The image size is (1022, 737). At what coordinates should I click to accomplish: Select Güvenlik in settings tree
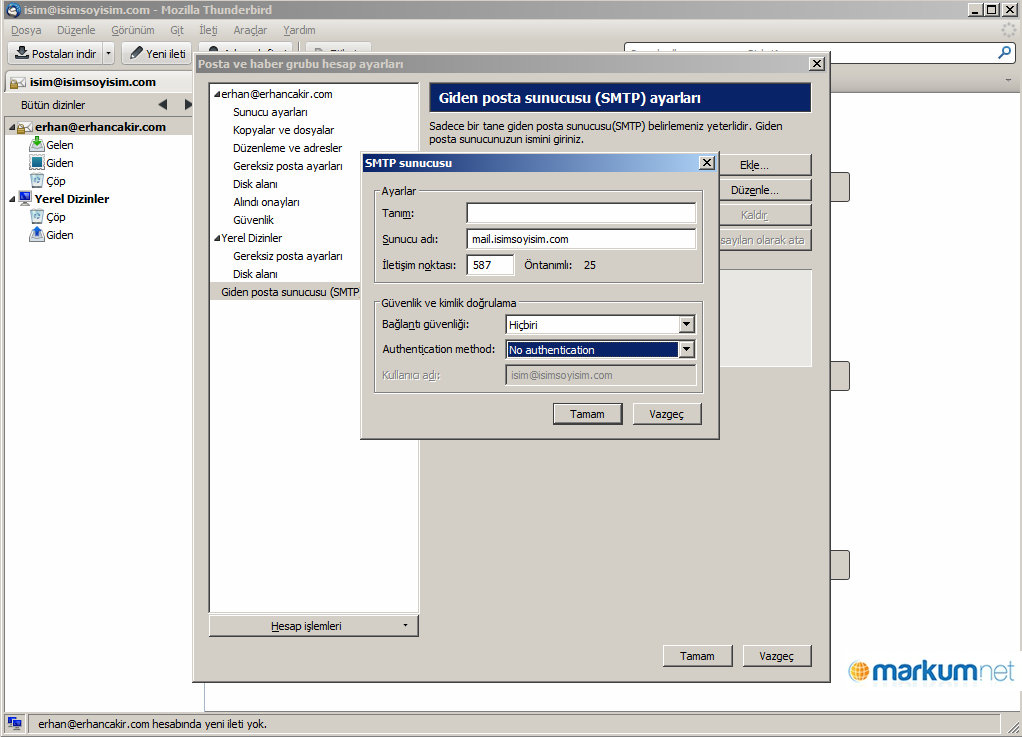(254, 220)
